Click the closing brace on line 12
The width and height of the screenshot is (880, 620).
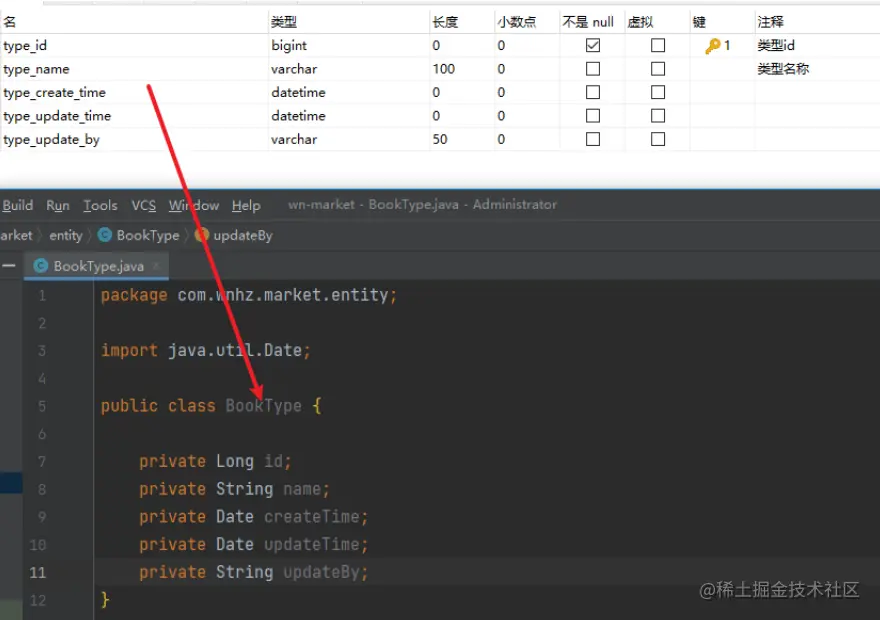click(105, 600)
